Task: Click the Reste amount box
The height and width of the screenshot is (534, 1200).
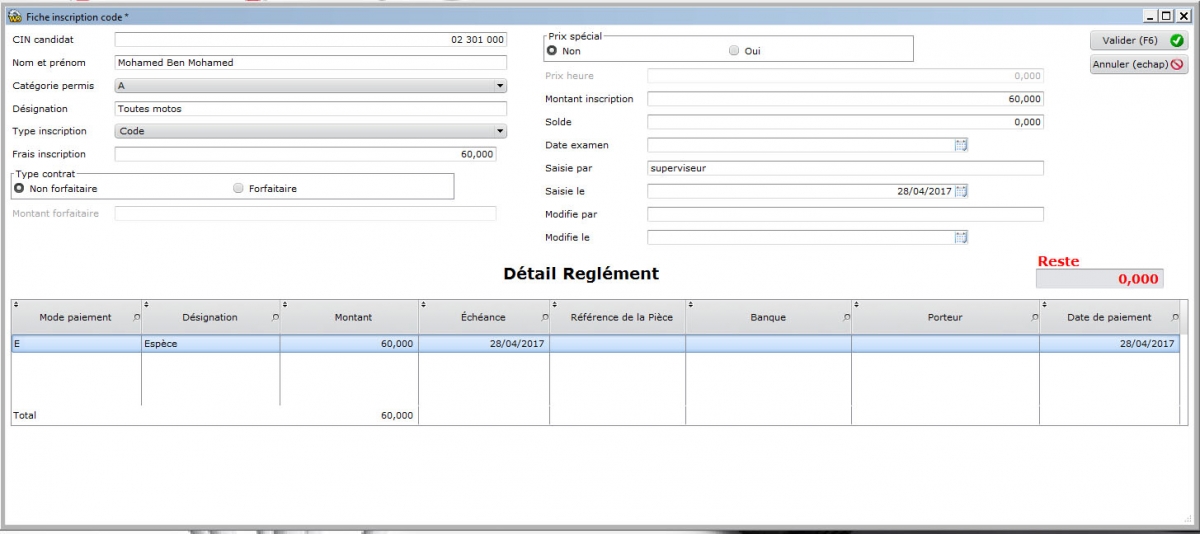Action: tap(1100, 279)
